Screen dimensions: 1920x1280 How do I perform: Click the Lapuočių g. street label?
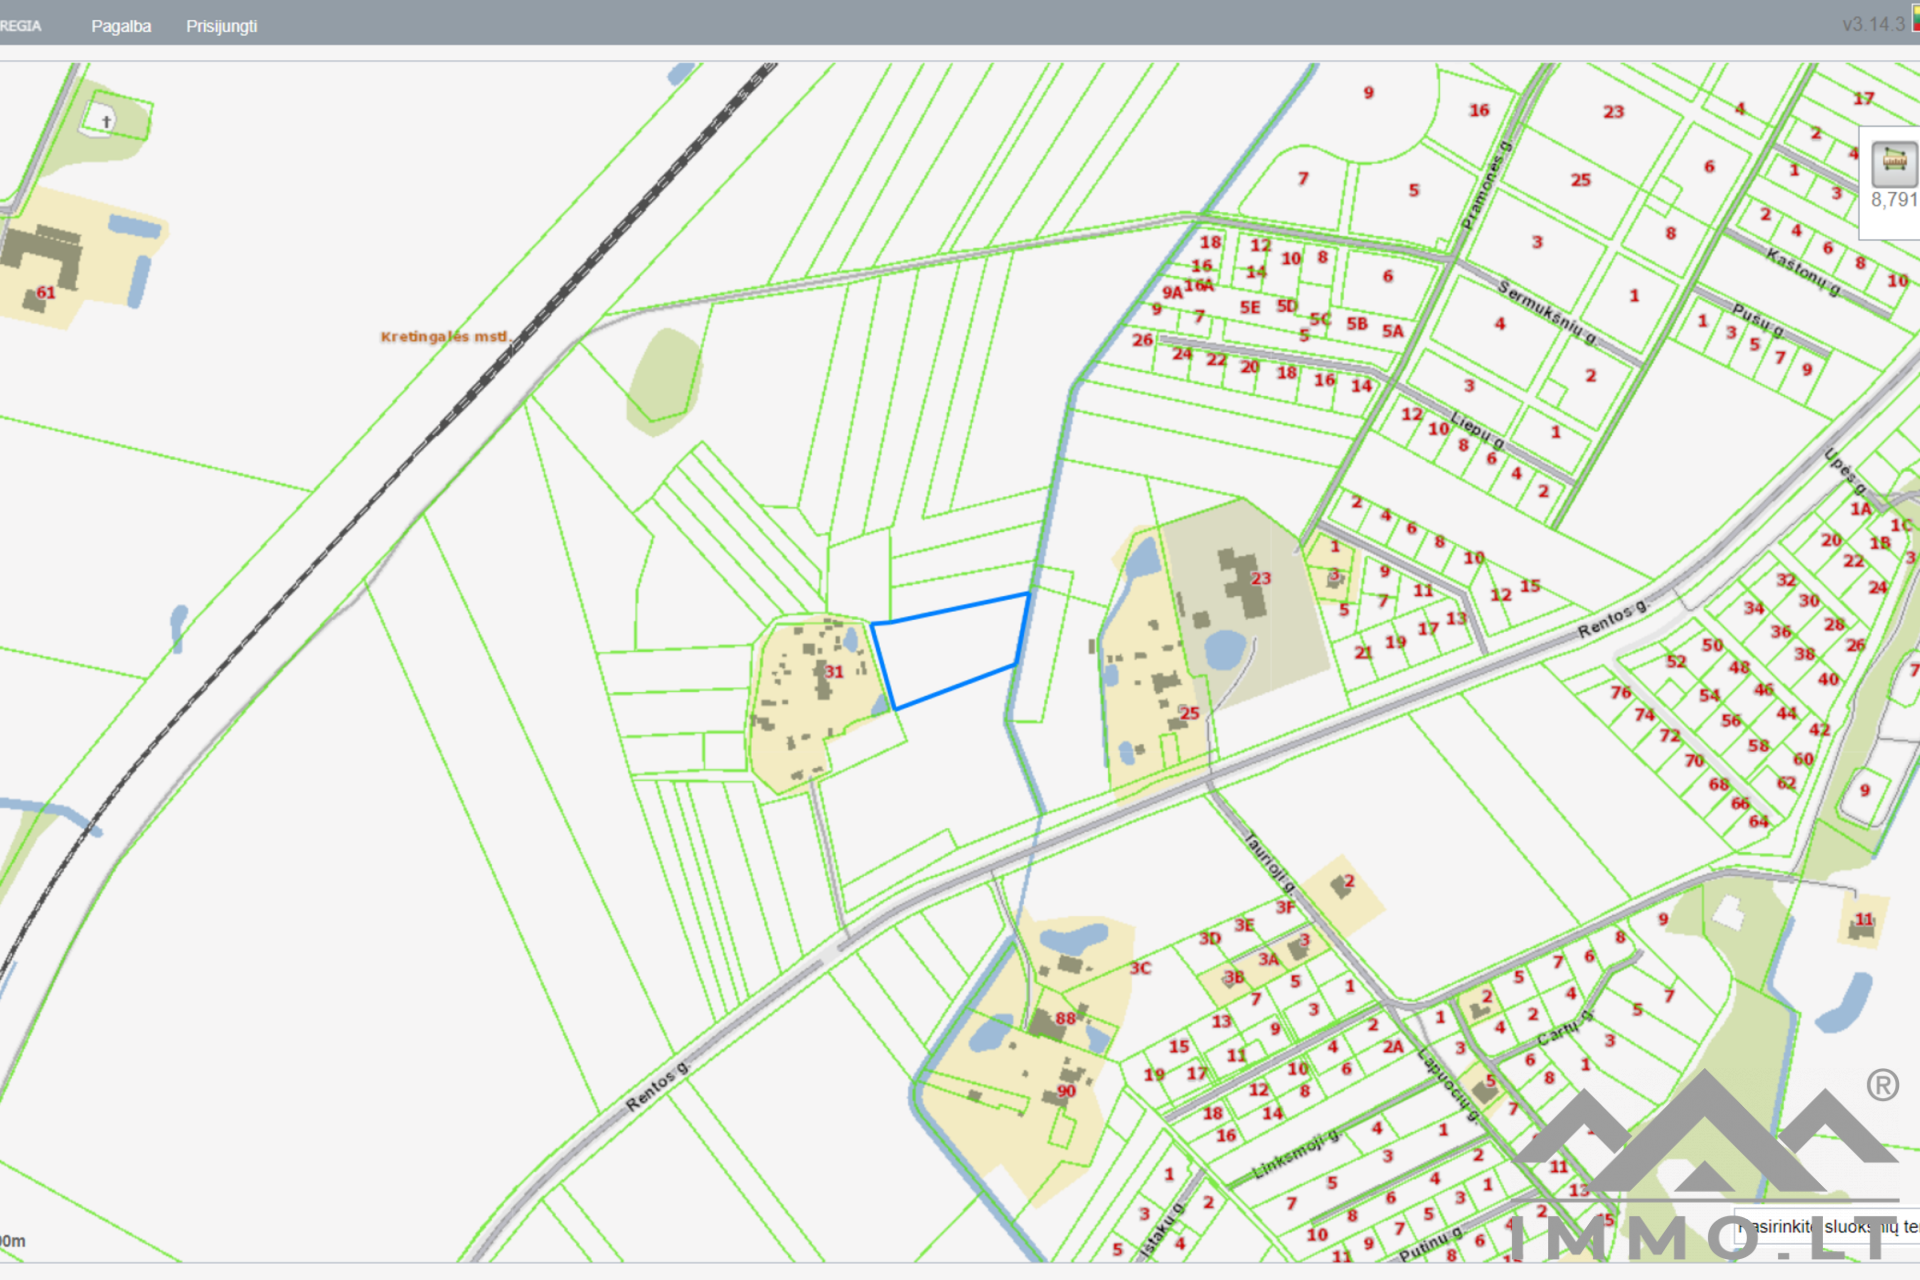(1448, 1085)
